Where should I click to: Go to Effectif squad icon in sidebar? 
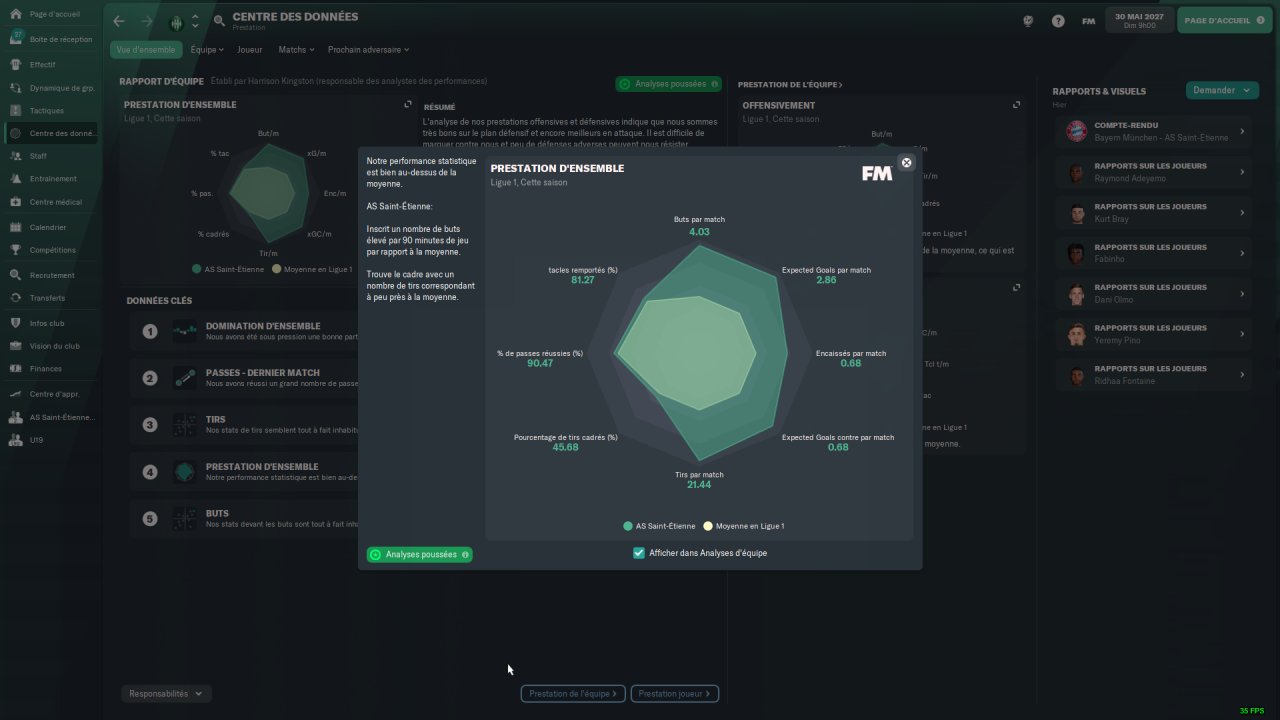click(16, 64)
